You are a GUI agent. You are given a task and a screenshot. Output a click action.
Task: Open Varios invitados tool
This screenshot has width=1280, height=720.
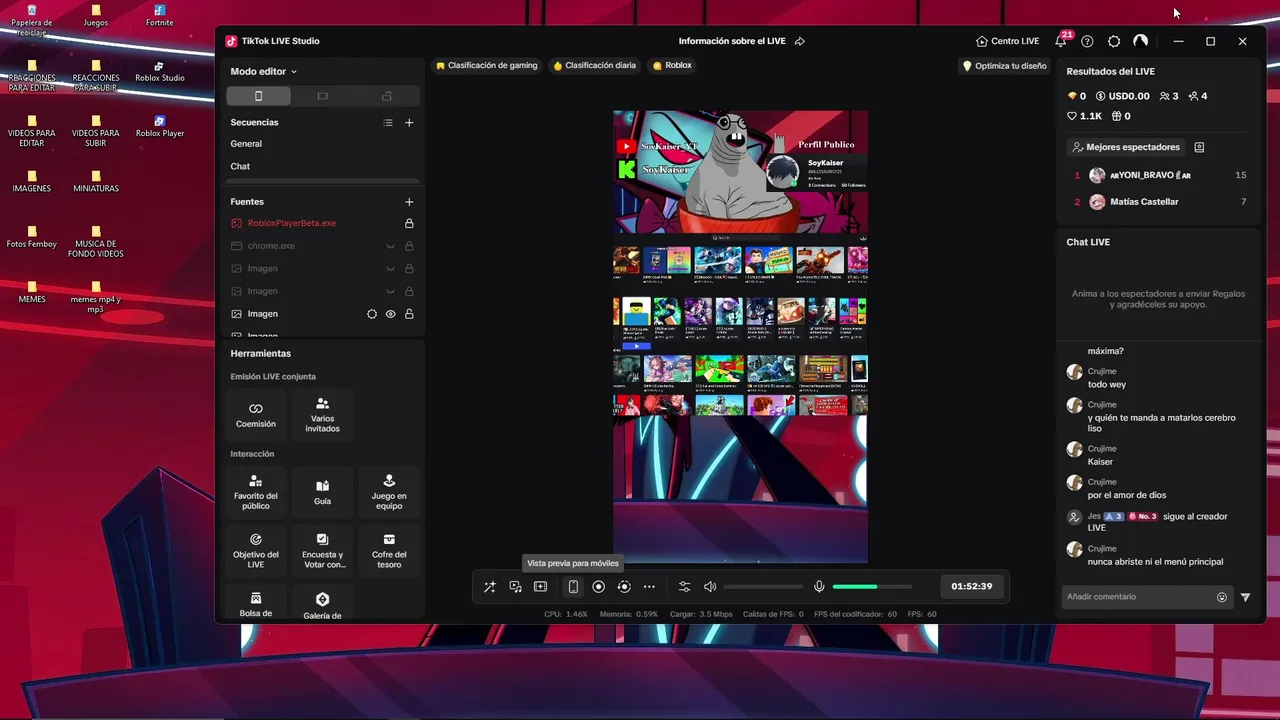click(x=322, y=415)
